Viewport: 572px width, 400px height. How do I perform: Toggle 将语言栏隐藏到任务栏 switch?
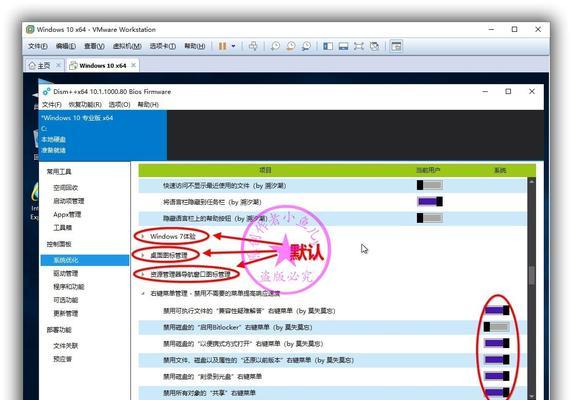pos(430,201)
